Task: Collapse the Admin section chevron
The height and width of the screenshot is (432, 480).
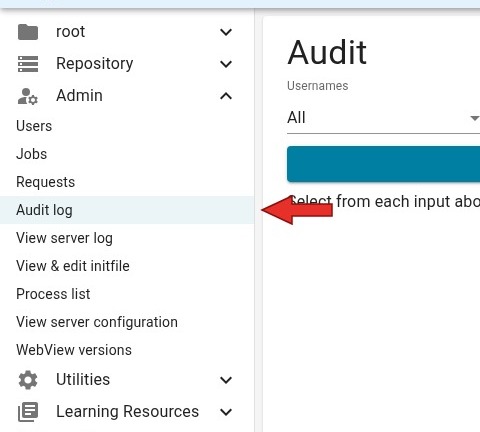Action: click(226, 96)
